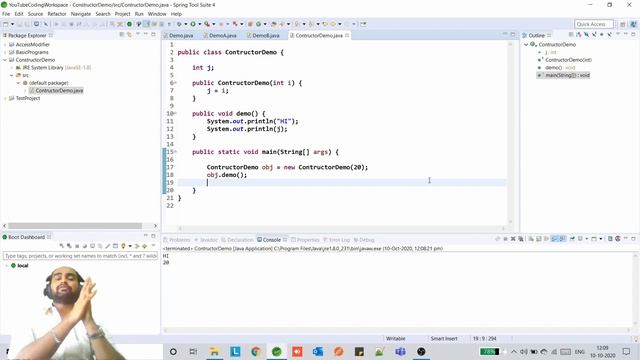Collapse the default package node
The width and height of the screenshot is (640, 360).
pyautogui.click(x=18, y=83)
